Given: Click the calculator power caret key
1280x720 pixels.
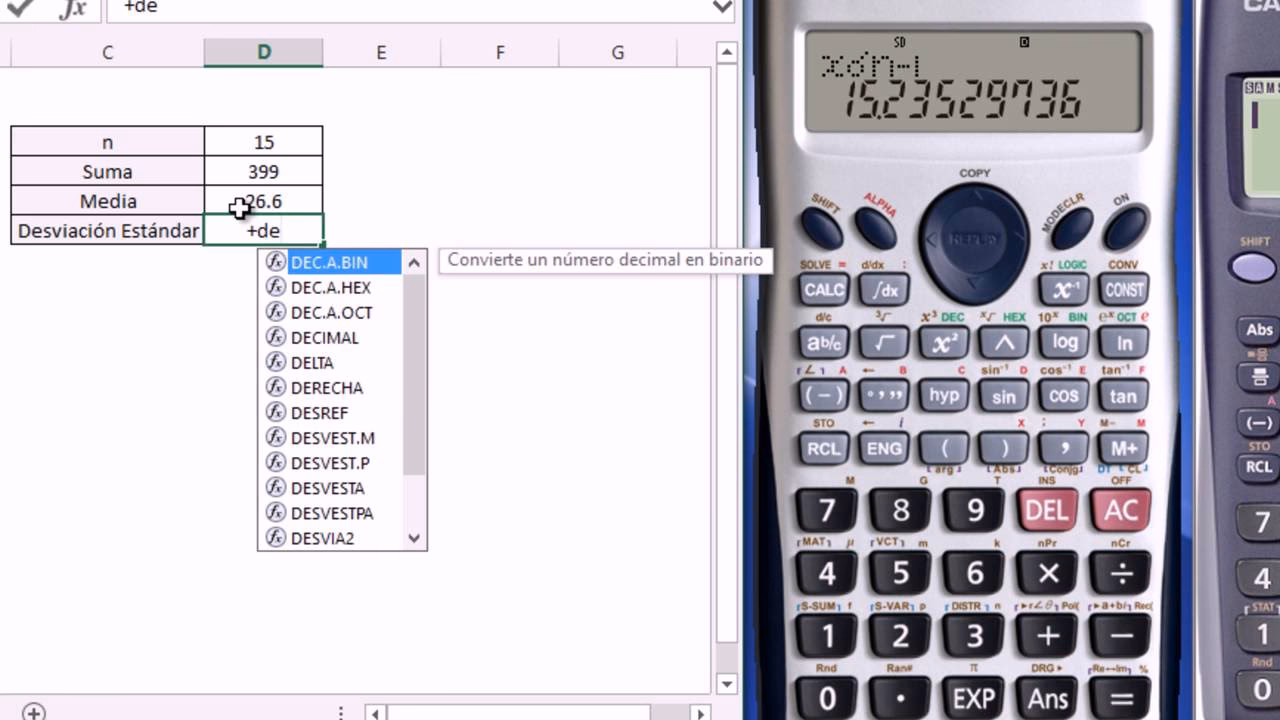Looking at the screenshot, I should [x=1004, y=343].
